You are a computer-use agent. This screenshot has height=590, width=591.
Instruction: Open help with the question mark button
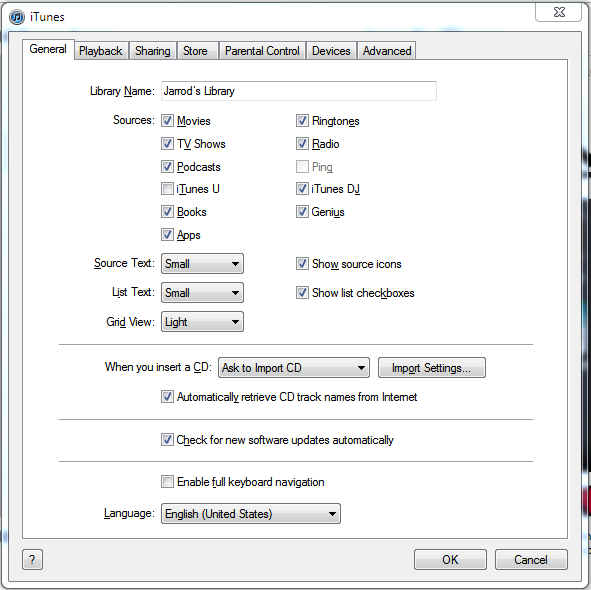coord(32,559)
